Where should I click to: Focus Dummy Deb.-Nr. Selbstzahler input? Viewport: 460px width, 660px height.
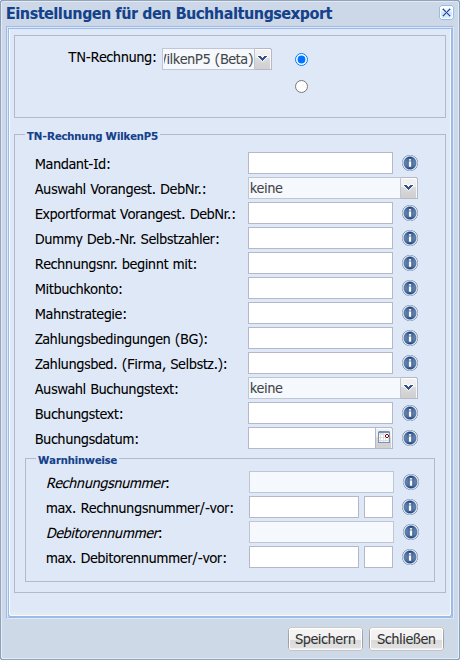point(320,238)
